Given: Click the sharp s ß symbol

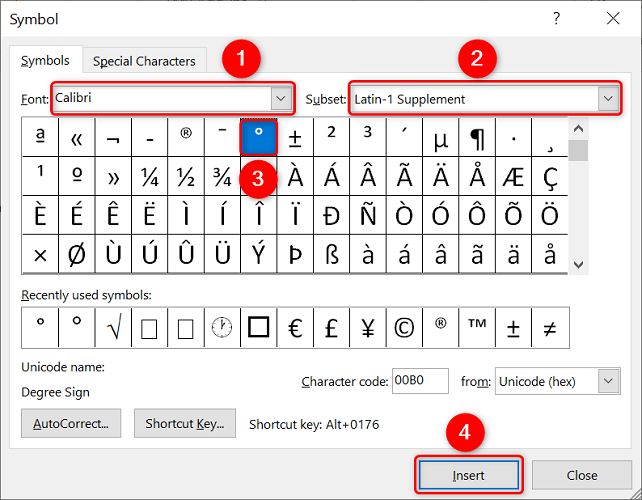Looking at the screenshot, I should (x=331, y=253).
